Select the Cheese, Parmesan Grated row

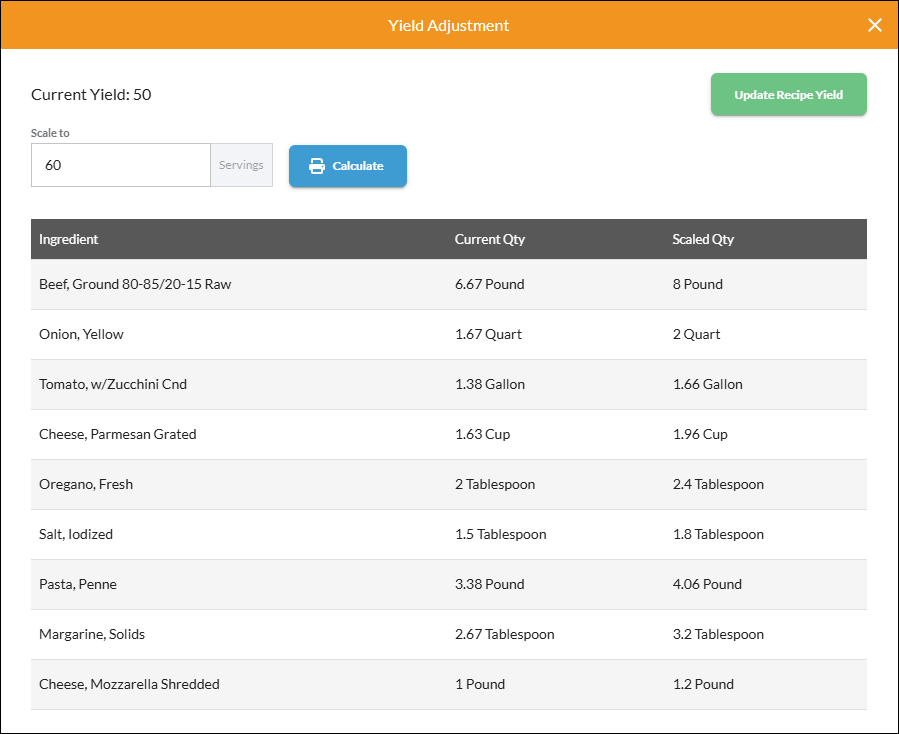(x=117, y=434)
